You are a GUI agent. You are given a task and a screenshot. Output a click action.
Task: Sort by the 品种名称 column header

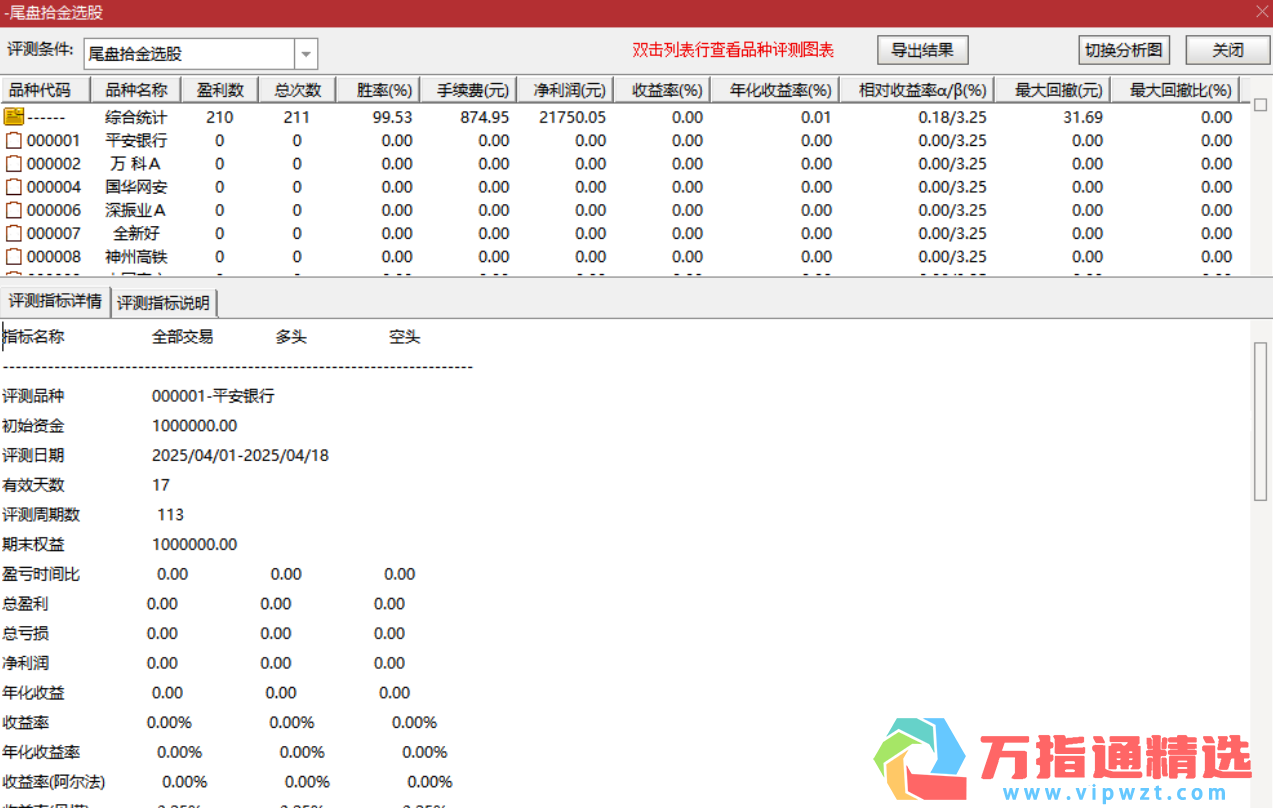(135, 90)
